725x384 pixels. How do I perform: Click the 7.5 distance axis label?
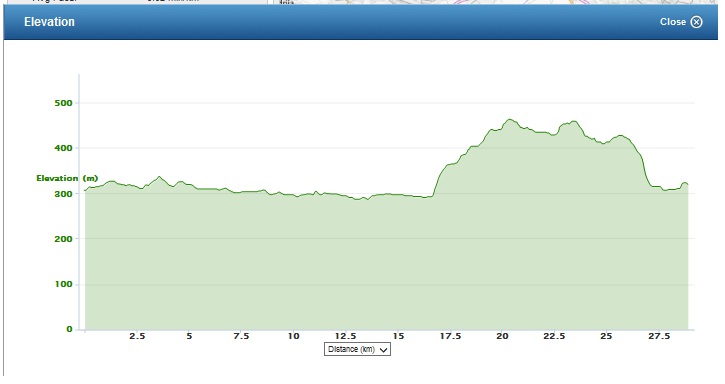(241, 336)
